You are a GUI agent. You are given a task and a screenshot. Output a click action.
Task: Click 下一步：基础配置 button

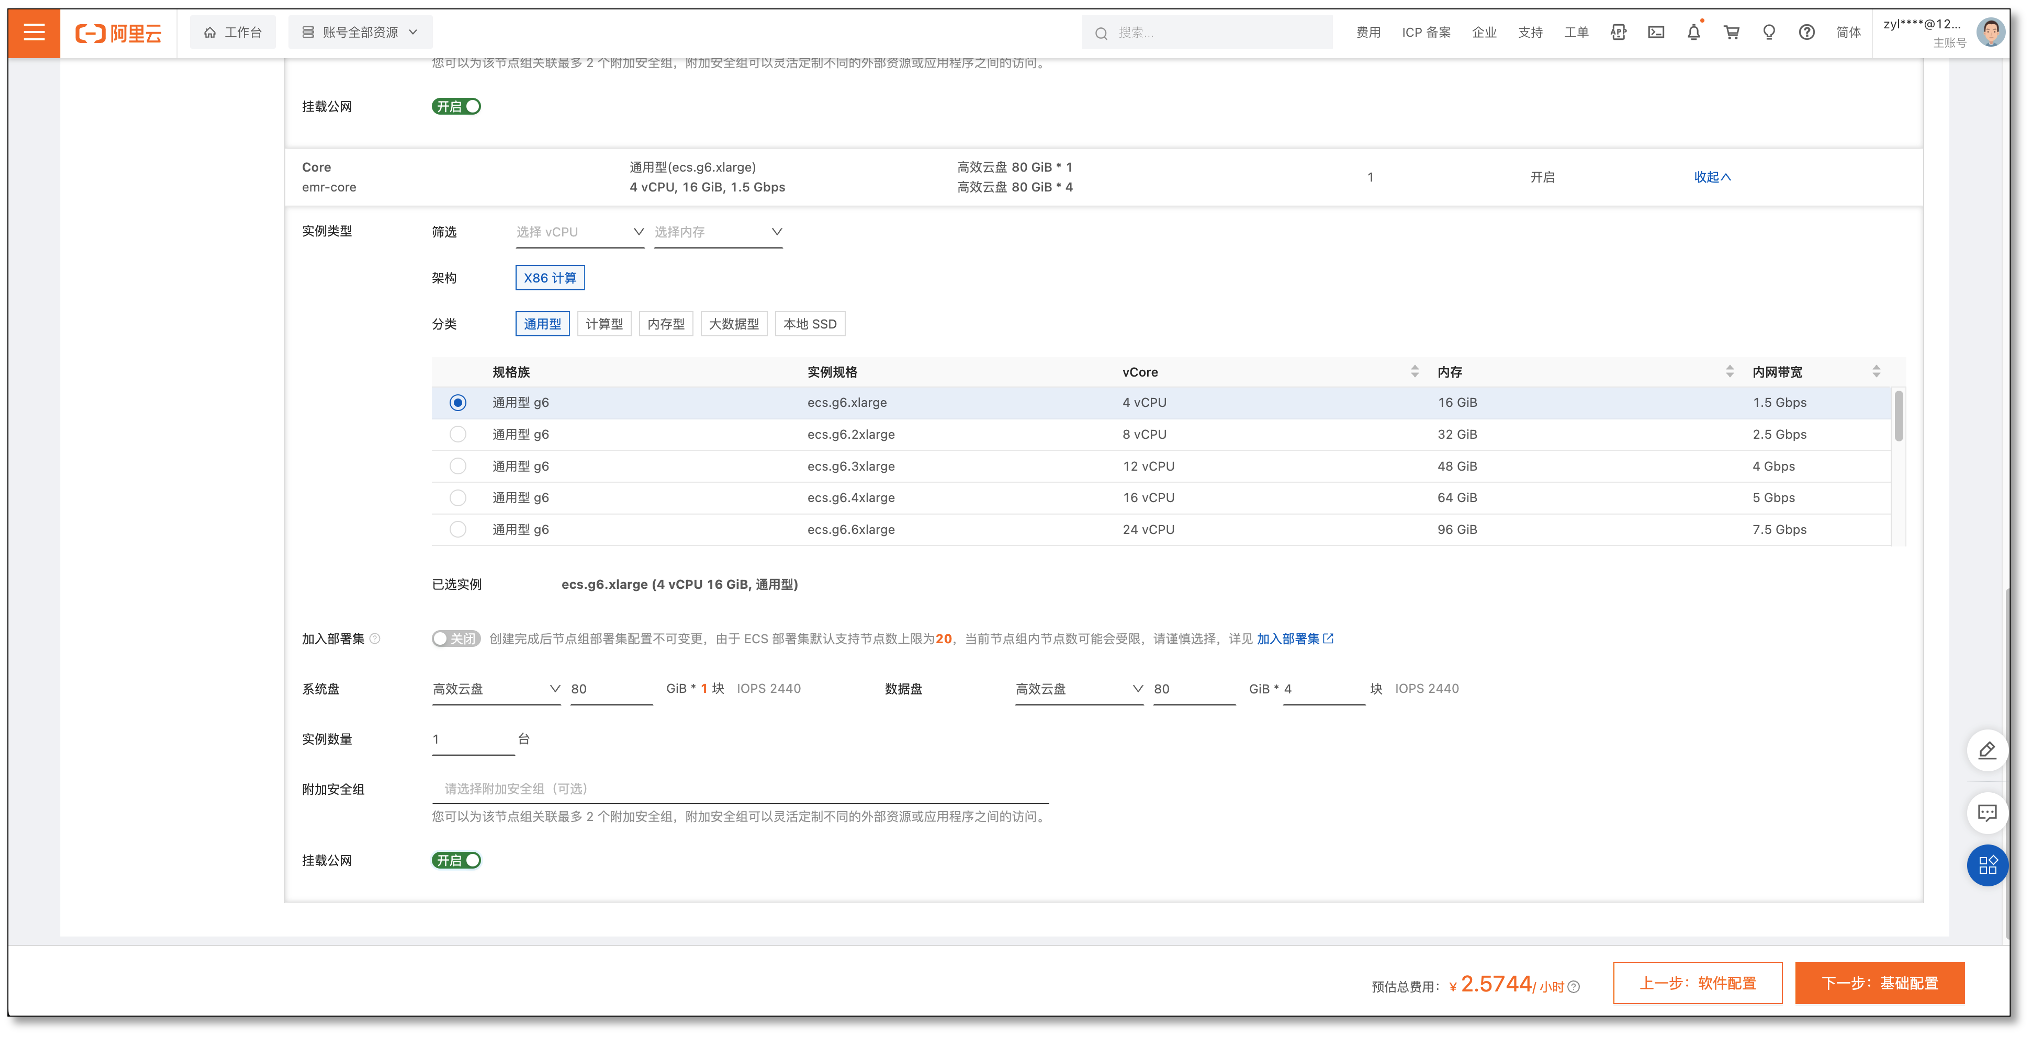[1880, 983]
